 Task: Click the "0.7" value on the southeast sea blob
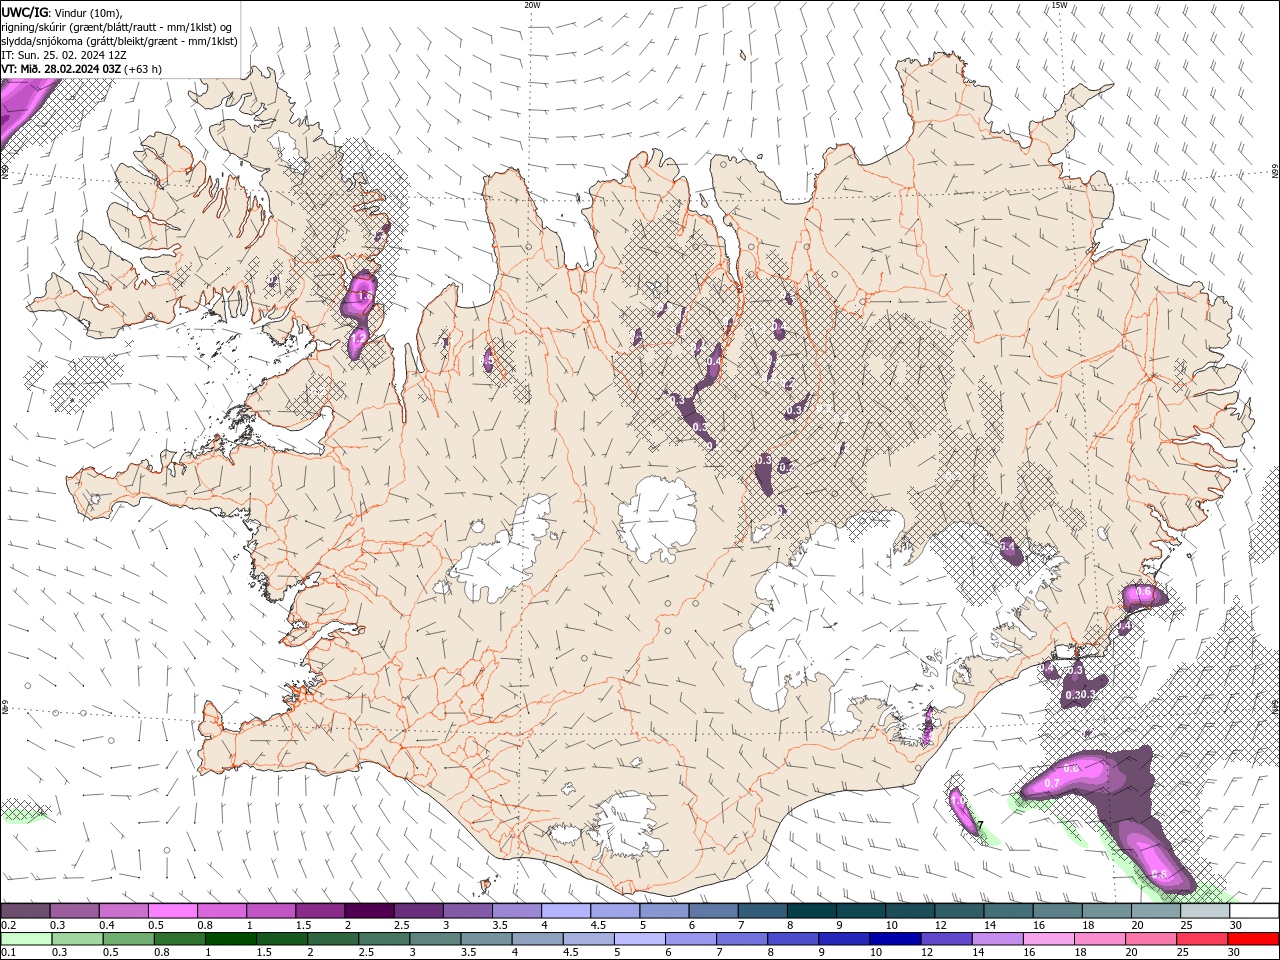tap(1052, 784)
